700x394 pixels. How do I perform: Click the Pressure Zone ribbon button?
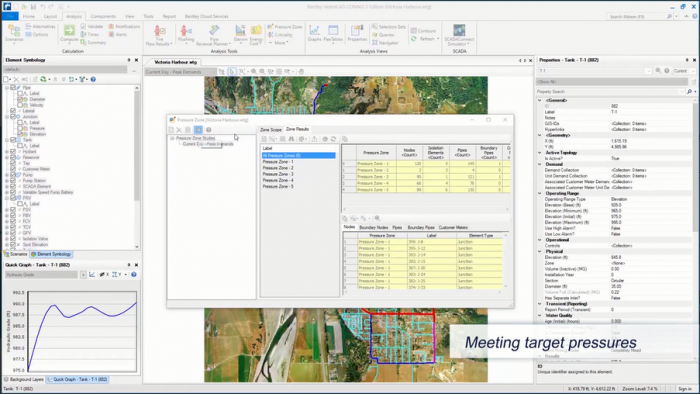coord(285,27)
